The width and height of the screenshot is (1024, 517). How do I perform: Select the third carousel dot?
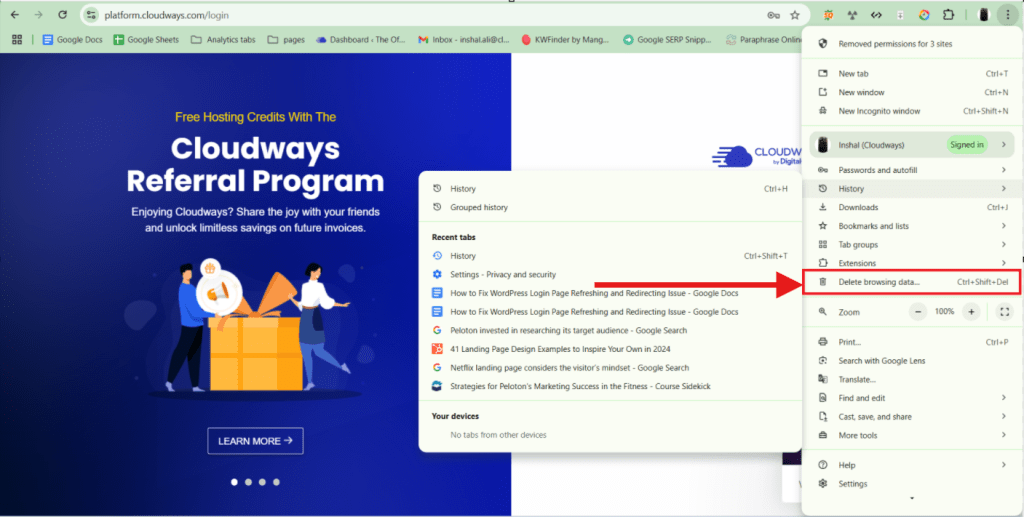pyautogui.click(x=263, y=482)
